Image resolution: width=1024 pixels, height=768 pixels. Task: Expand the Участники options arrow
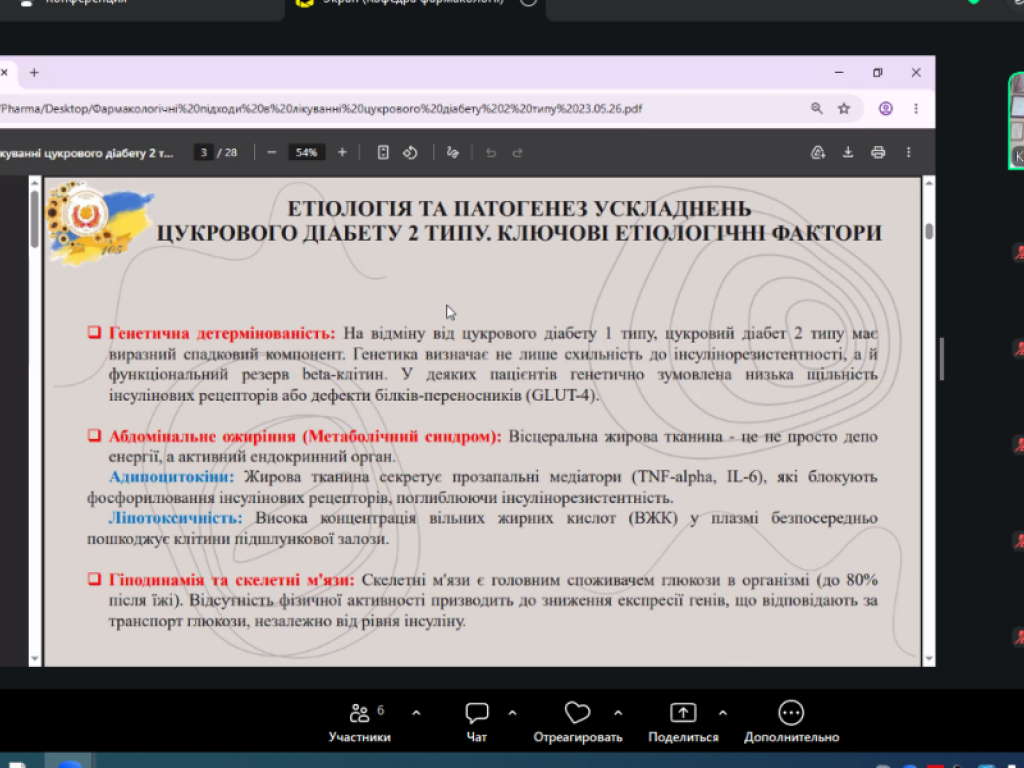click(416, 712)
